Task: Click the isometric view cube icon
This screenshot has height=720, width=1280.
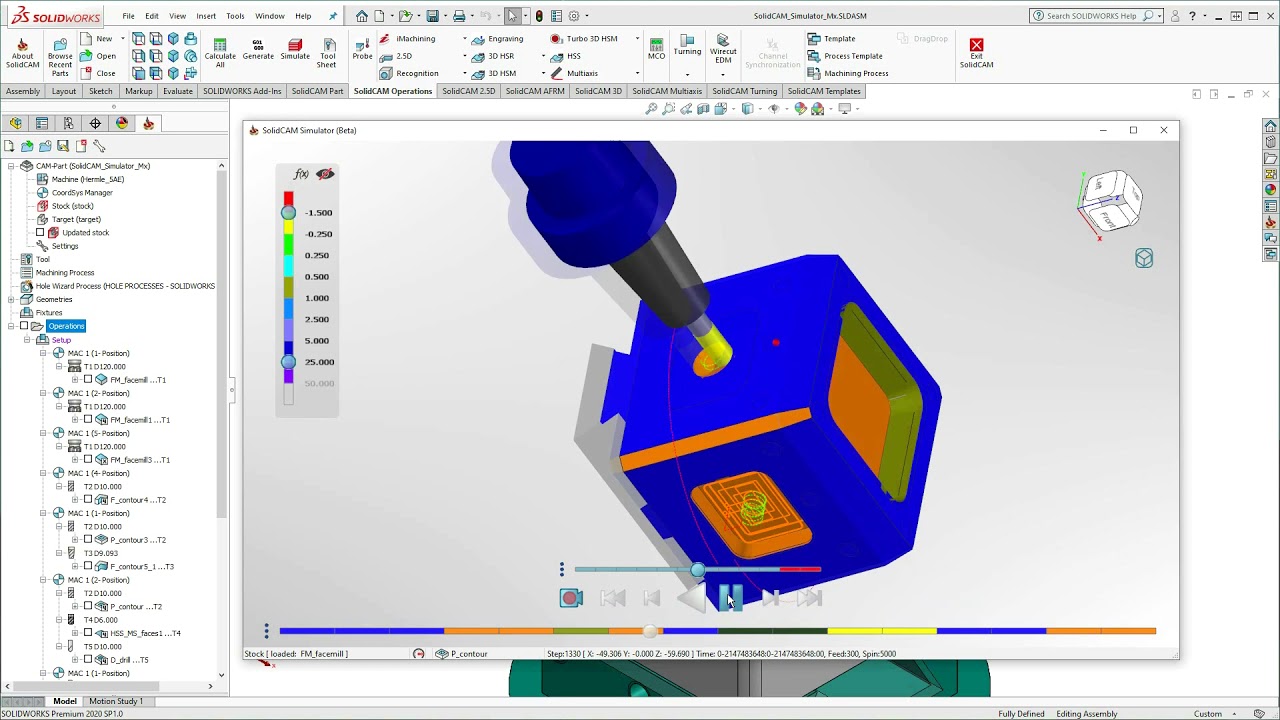Action: coord(1144,258)
